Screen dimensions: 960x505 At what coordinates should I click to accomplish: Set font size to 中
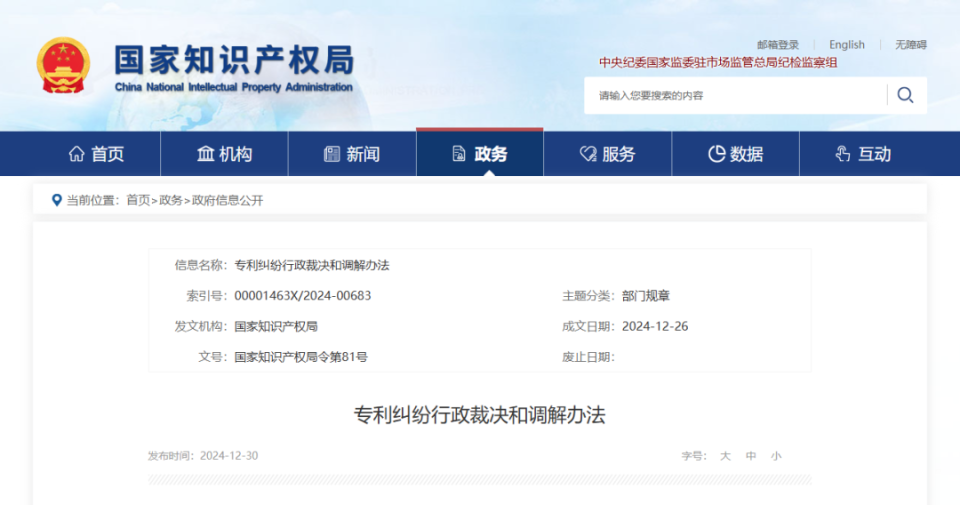pos(751,456)
